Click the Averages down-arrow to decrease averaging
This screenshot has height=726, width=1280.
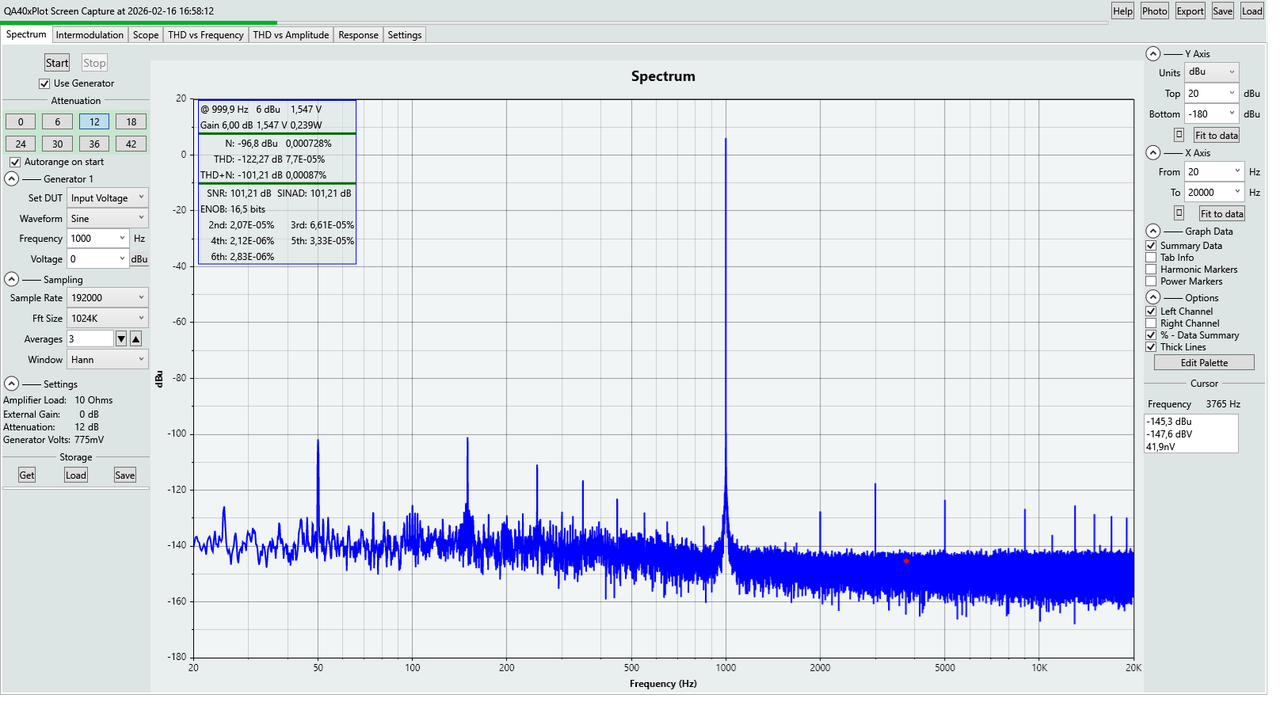pos(121,338)
